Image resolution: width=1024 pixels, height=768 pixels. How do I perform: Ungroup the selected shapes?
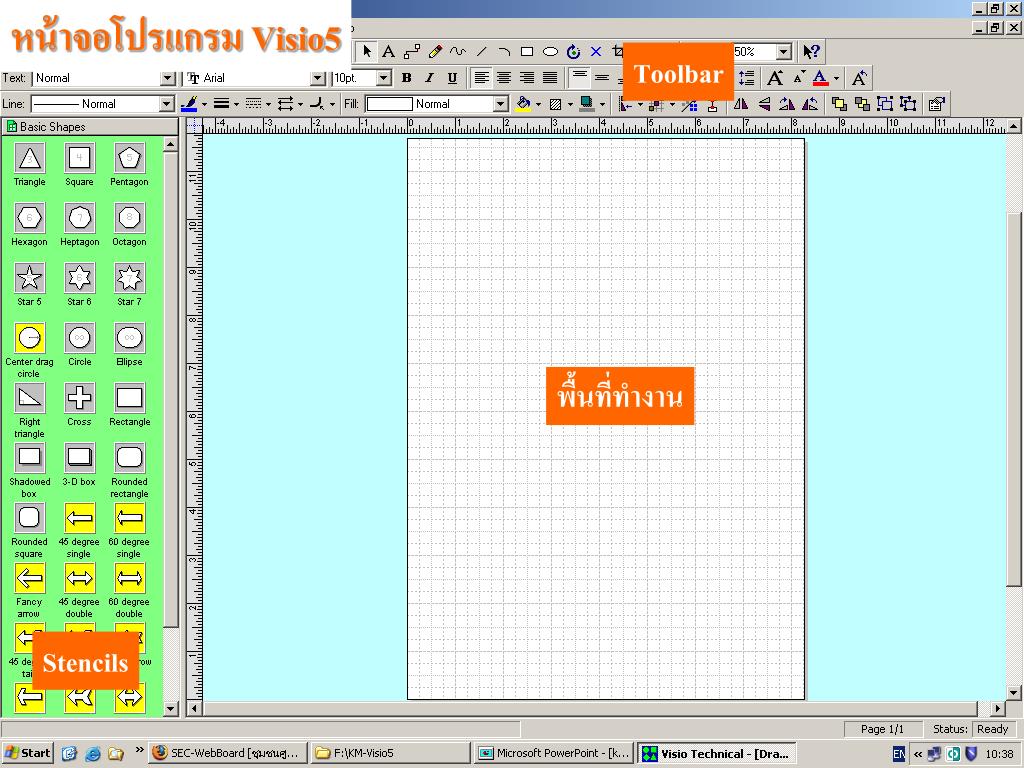point(908,104)
